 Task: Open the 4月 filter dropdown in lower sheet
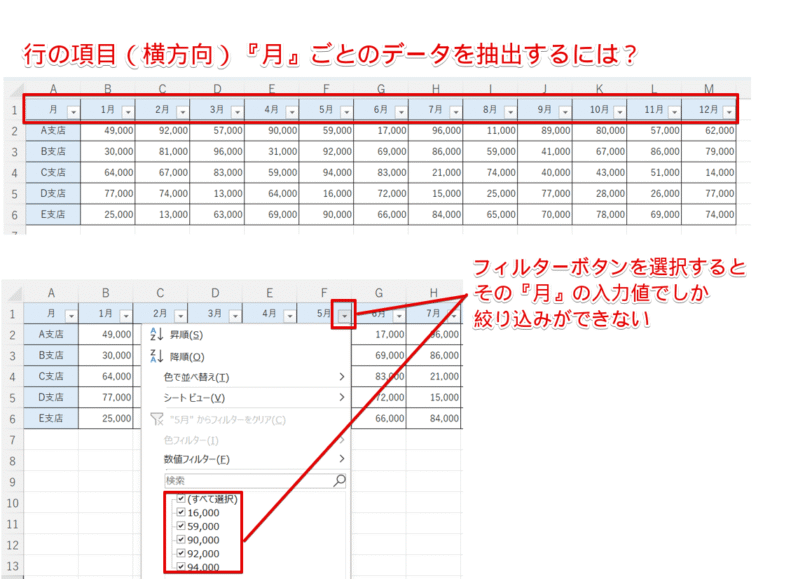coord(289,316)
